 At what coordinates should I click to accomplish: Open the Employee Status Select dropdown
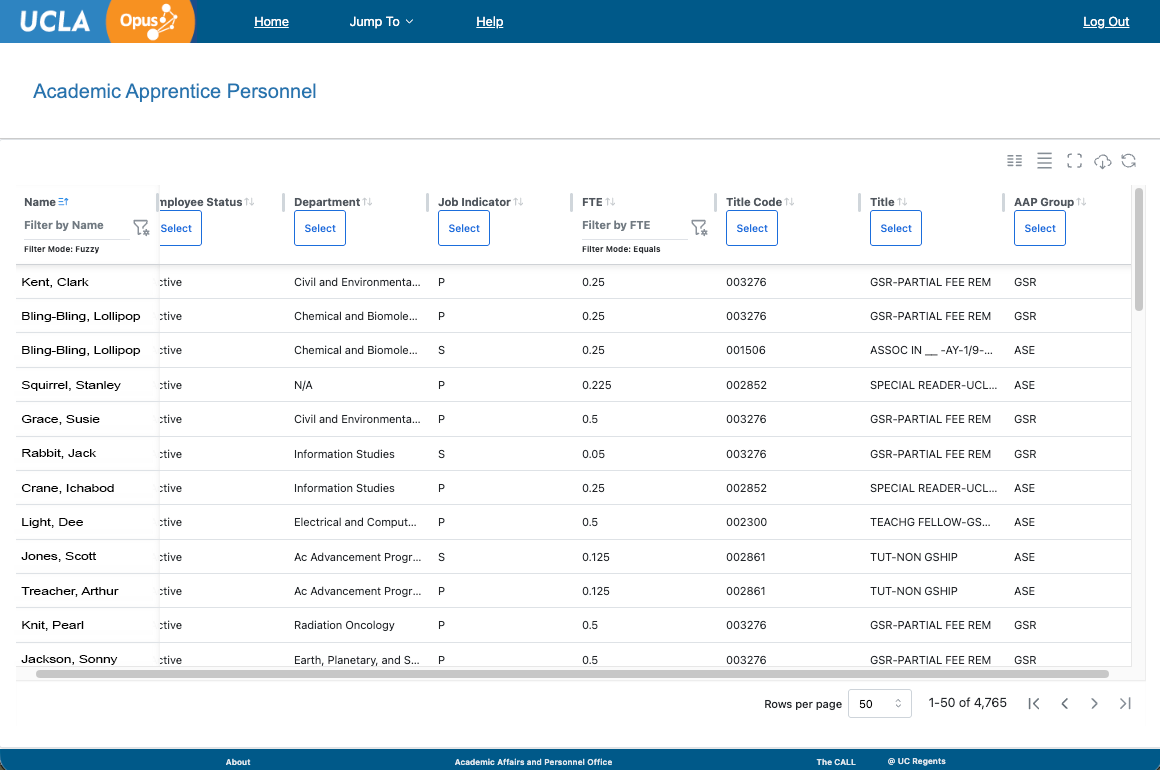[176, 228]
